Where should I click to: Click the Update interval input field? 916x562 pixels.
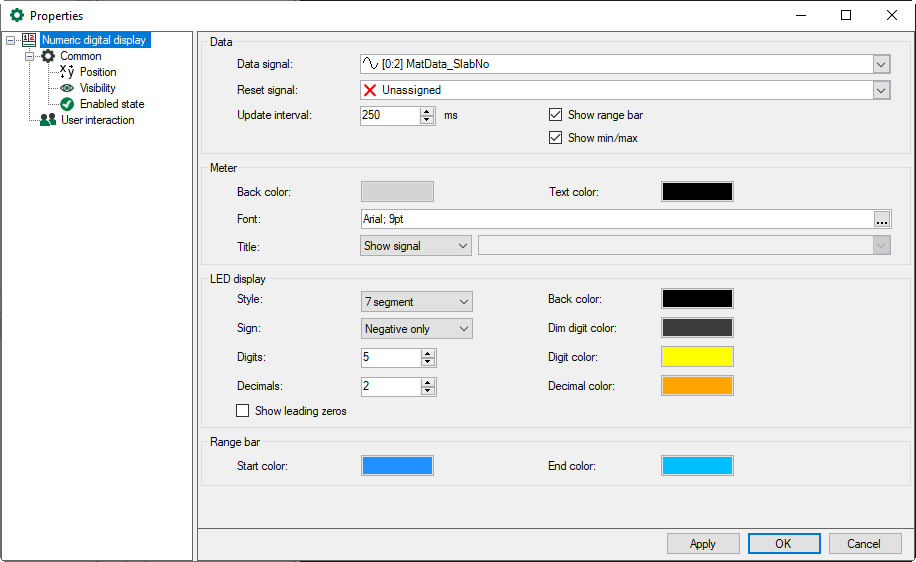tap(390, 115)
